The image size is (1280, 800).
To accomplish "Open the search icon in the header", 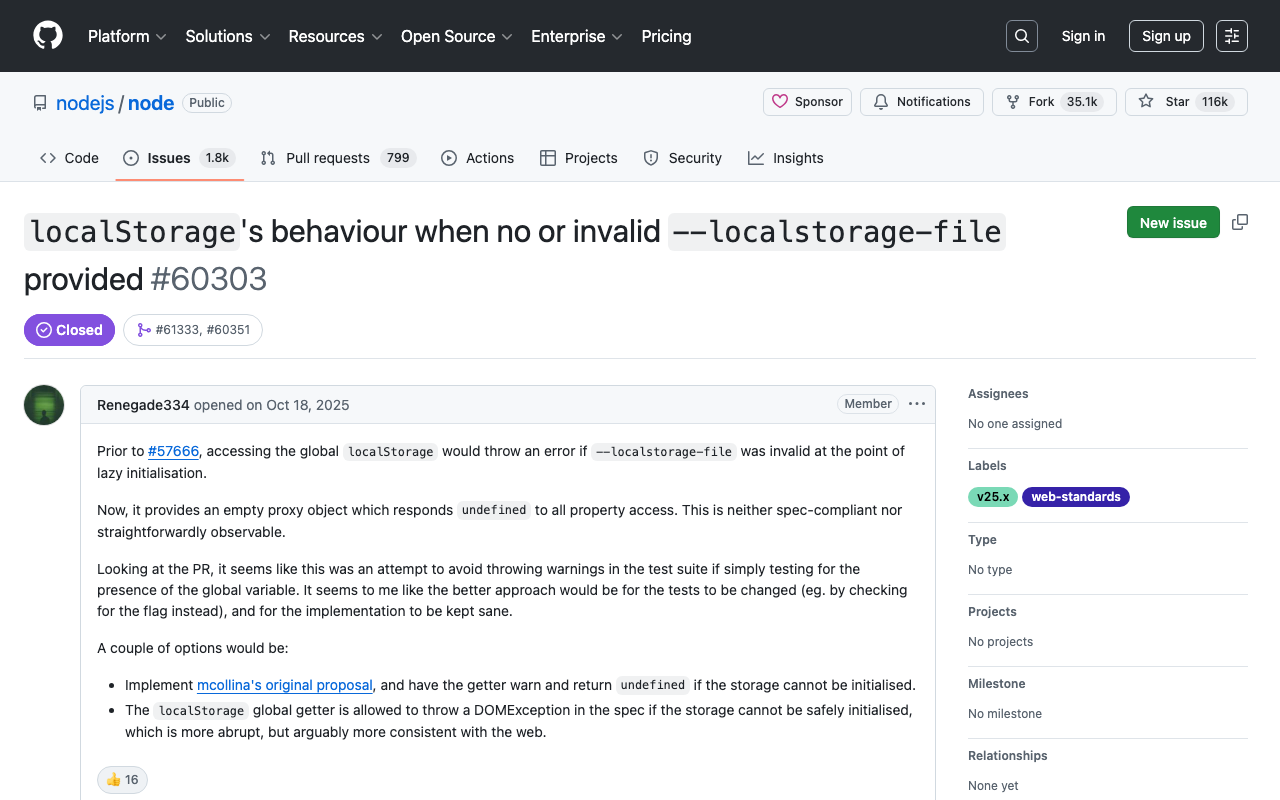I will (x=1021, y=35).
